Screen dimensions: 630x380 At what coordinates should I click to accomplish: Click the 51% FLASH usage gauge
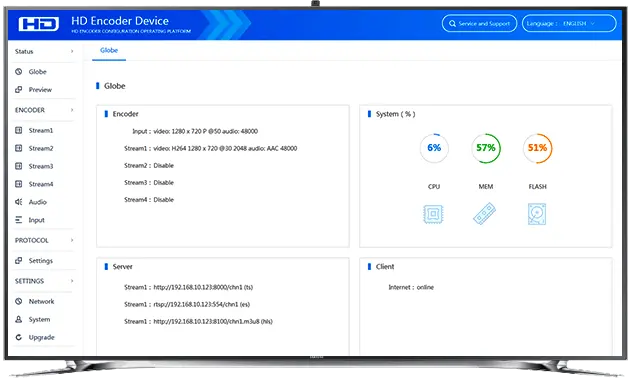538,148
